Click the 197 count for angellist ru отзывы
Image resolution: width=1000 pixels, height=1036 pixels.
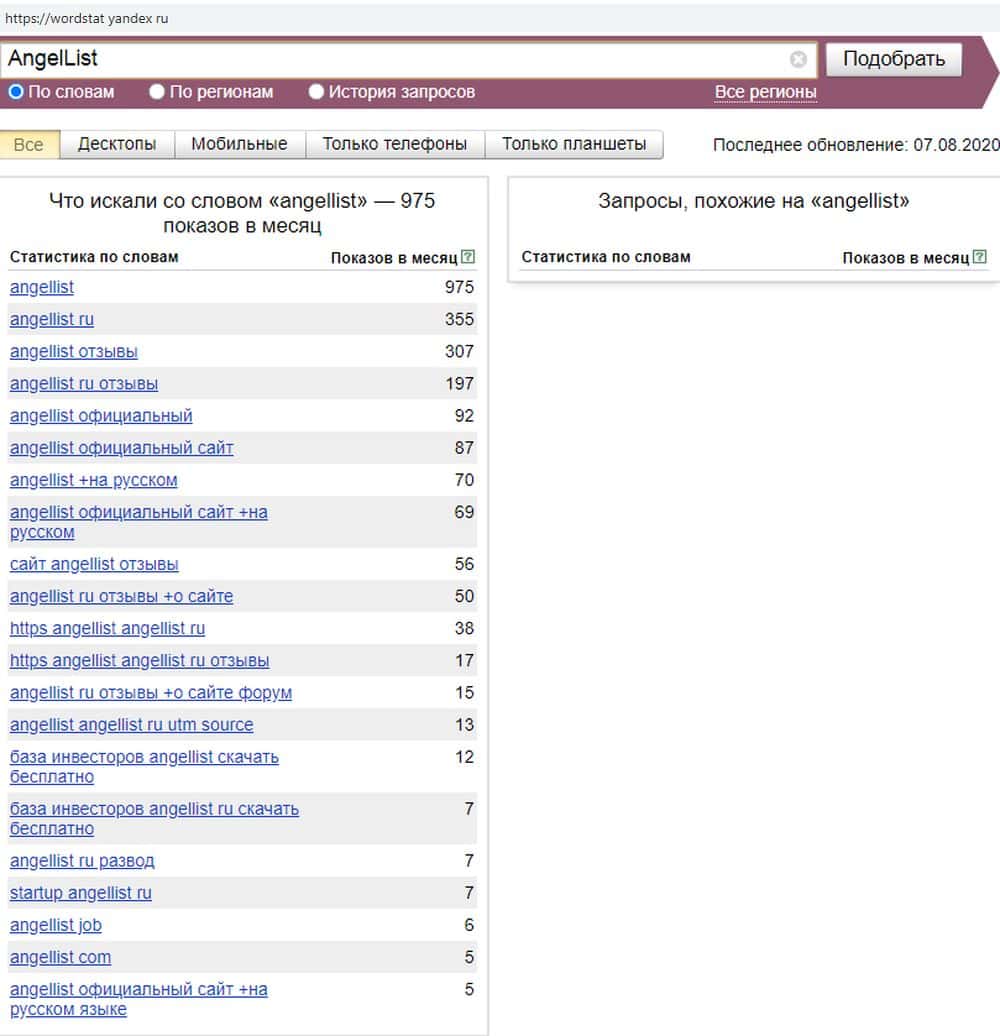(459, 384)
